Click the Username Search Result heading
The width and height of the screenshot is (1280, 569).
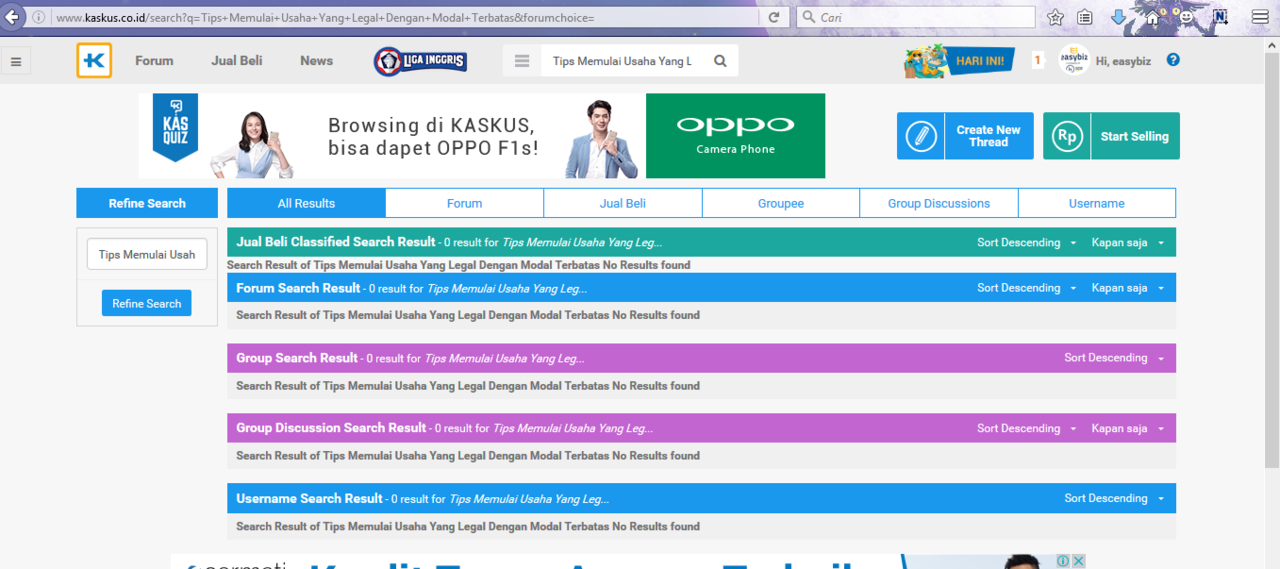pos(309,498)
